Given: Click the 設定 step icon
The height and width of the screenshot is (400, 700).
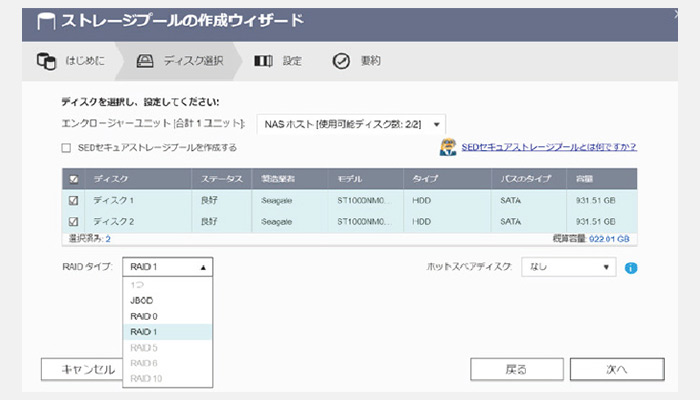Looking at the screenshot, I should point(263,61).
